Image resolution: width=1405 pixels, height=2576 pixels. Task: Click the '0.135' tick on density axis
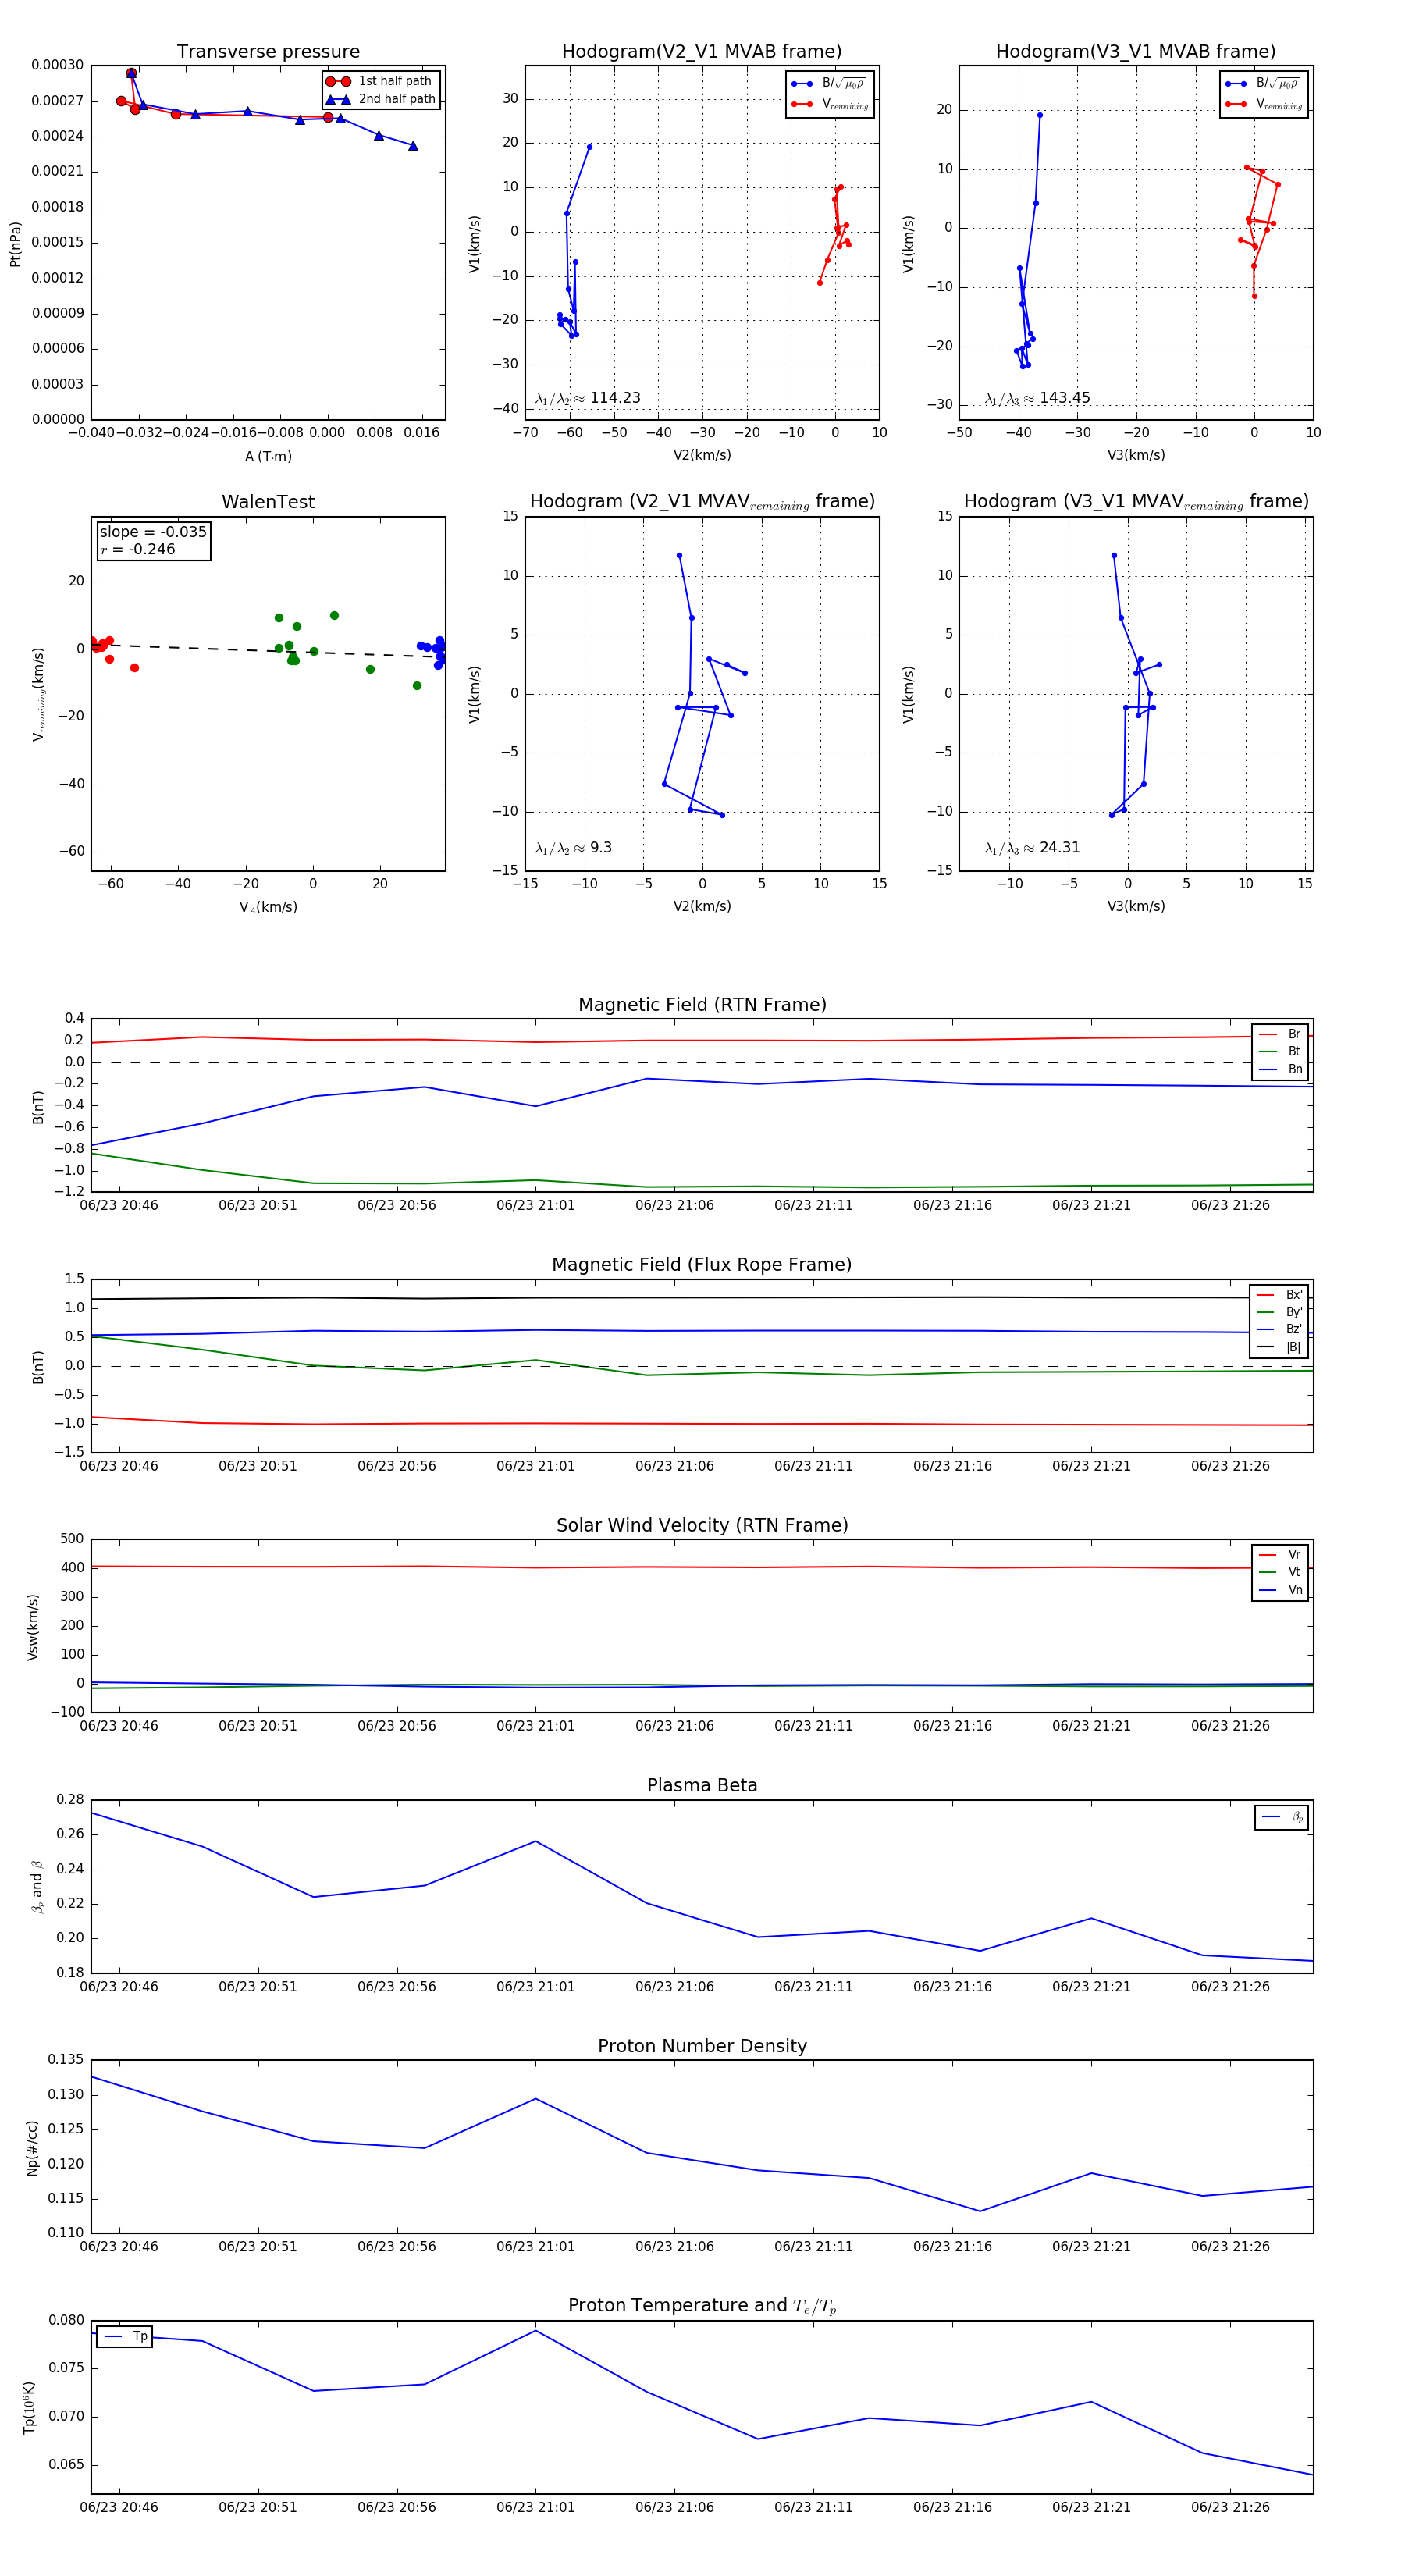[67, 2060]
